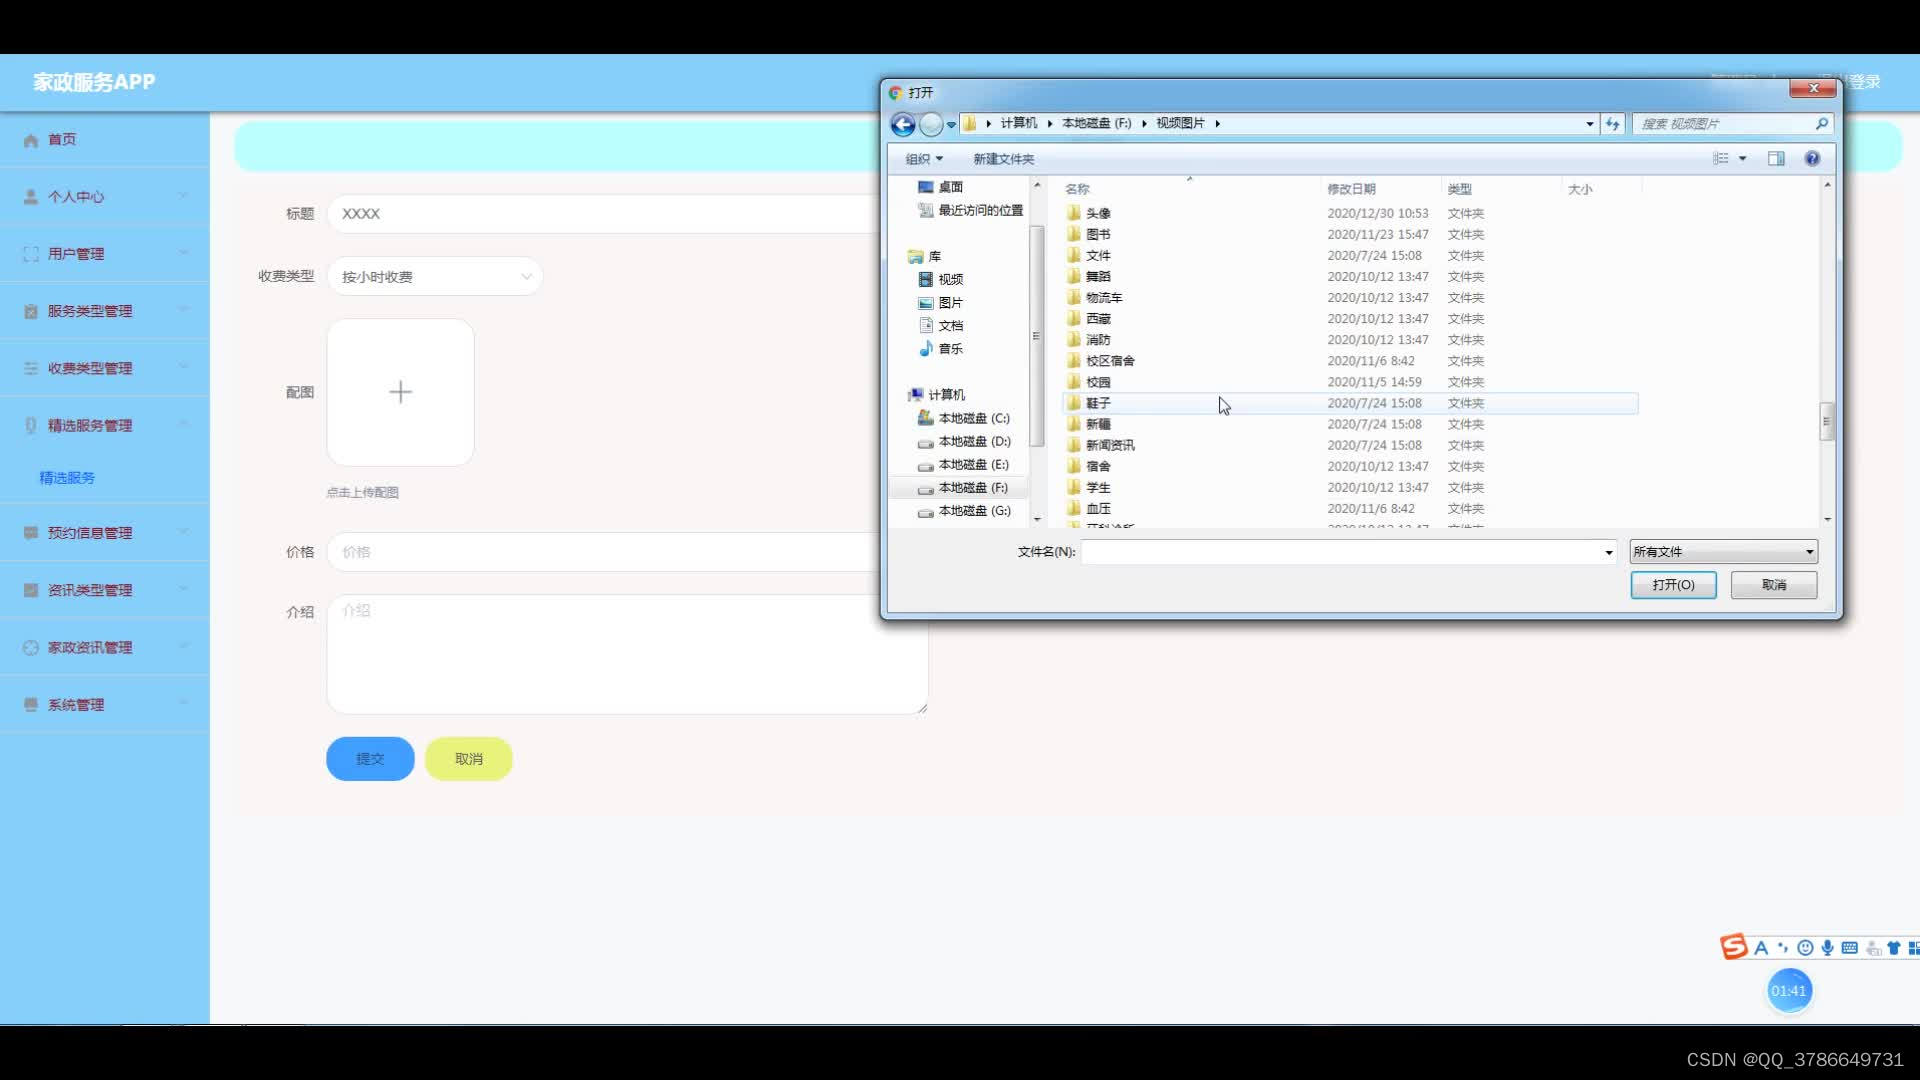Sort by 名称 column header

tap(1190, 189)
